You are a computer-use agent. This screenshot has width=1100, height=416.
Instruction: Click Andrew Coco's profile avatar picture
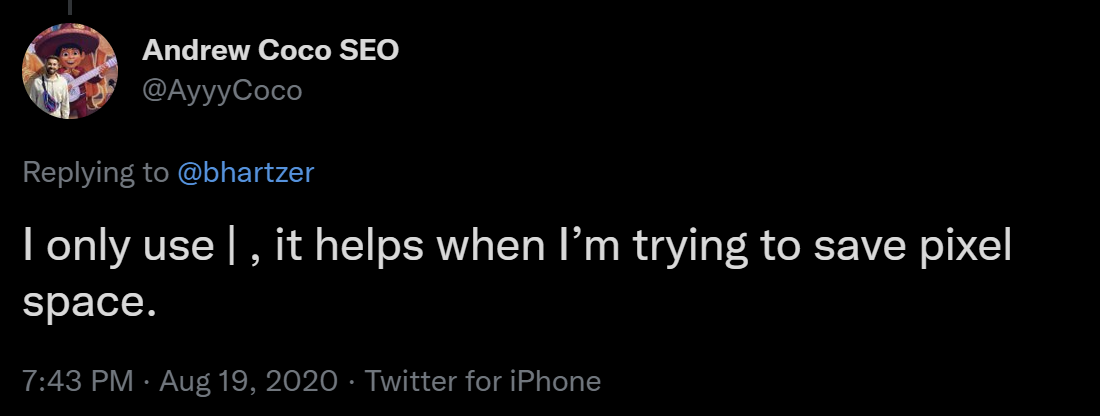pyautogui.click(x=70, y=72)
